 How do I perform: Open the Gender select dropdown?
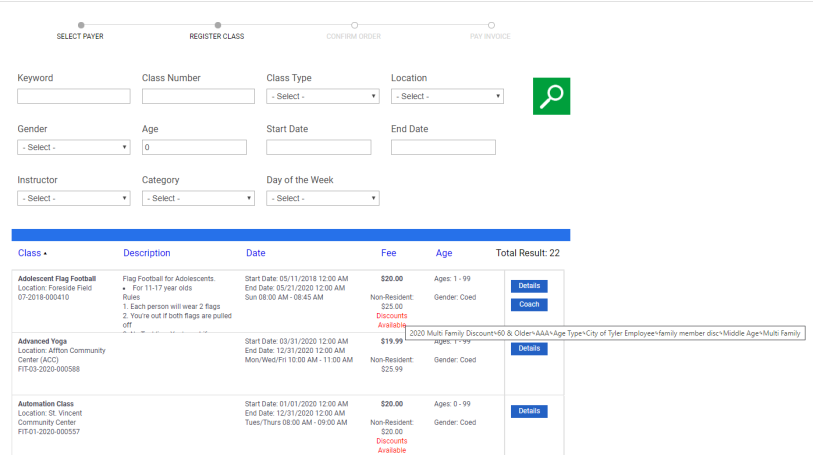(73, 147)
